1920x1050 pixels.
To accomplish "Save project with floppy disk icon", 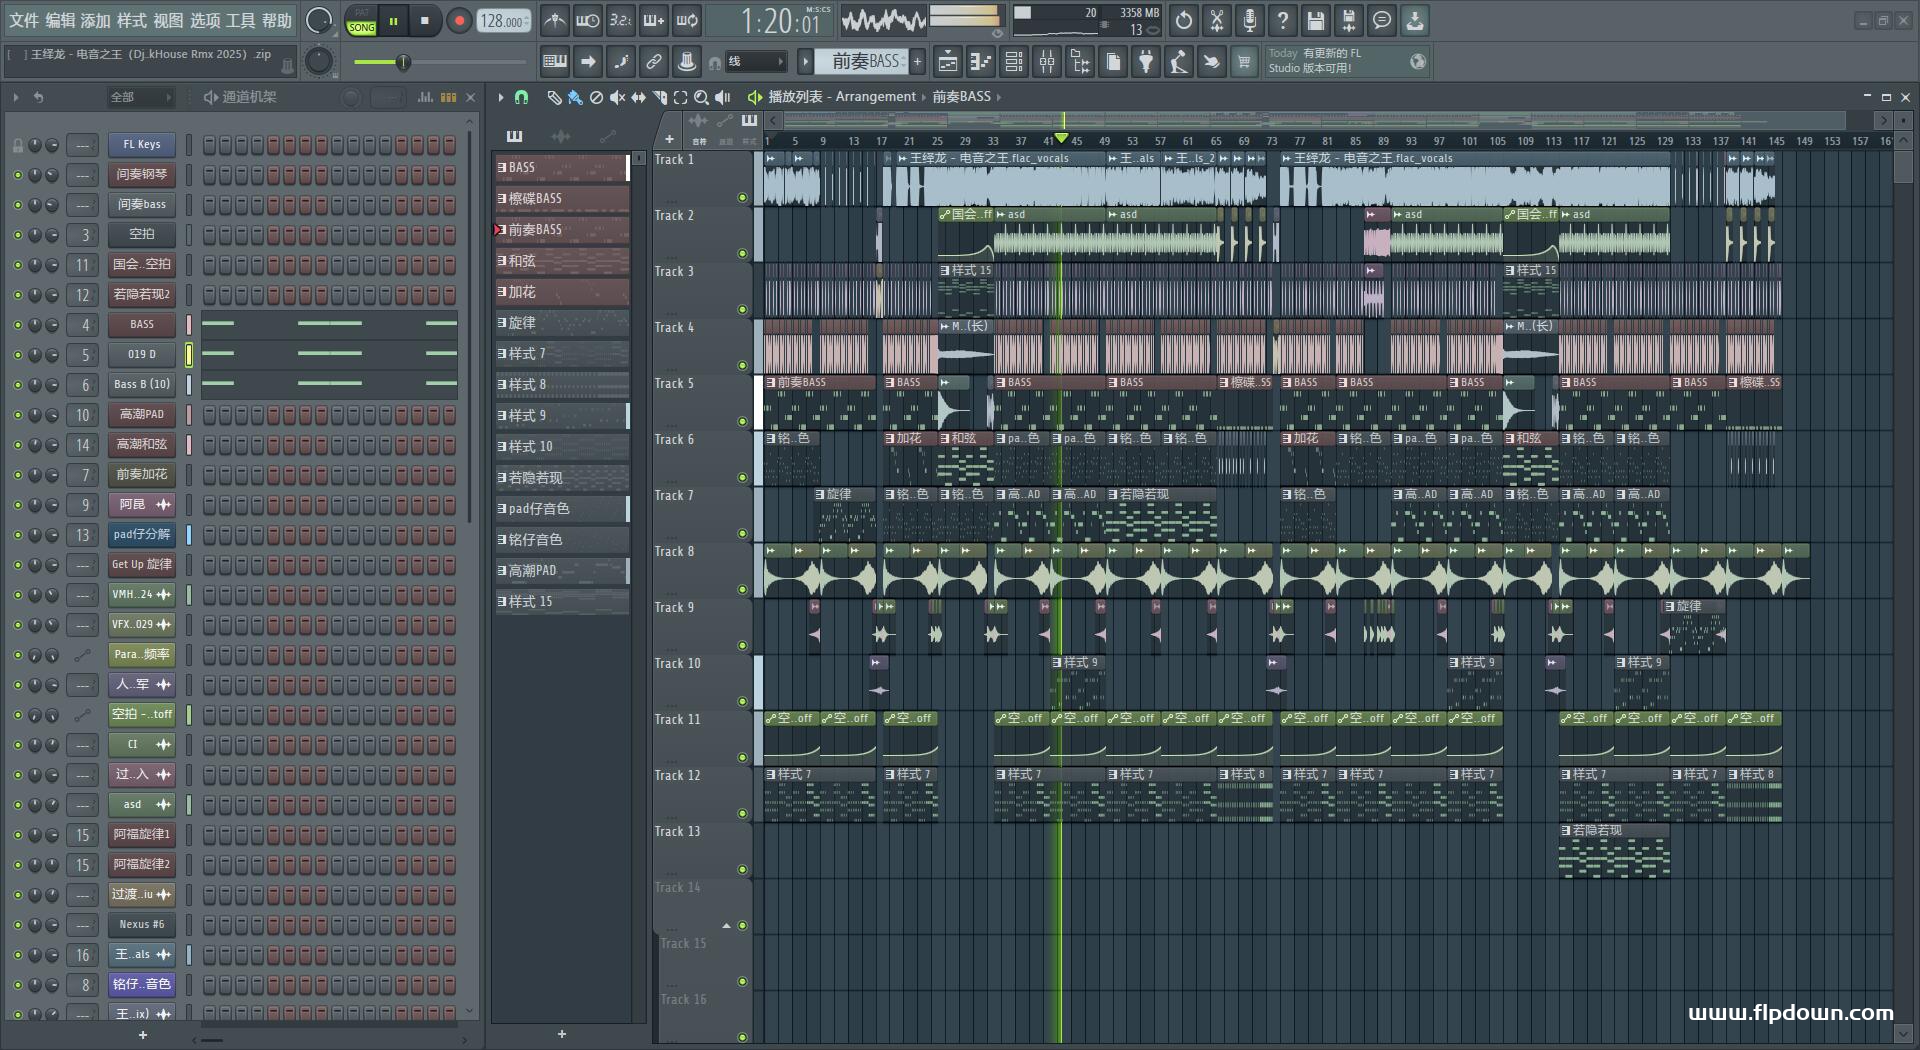I will point(1316,20).
